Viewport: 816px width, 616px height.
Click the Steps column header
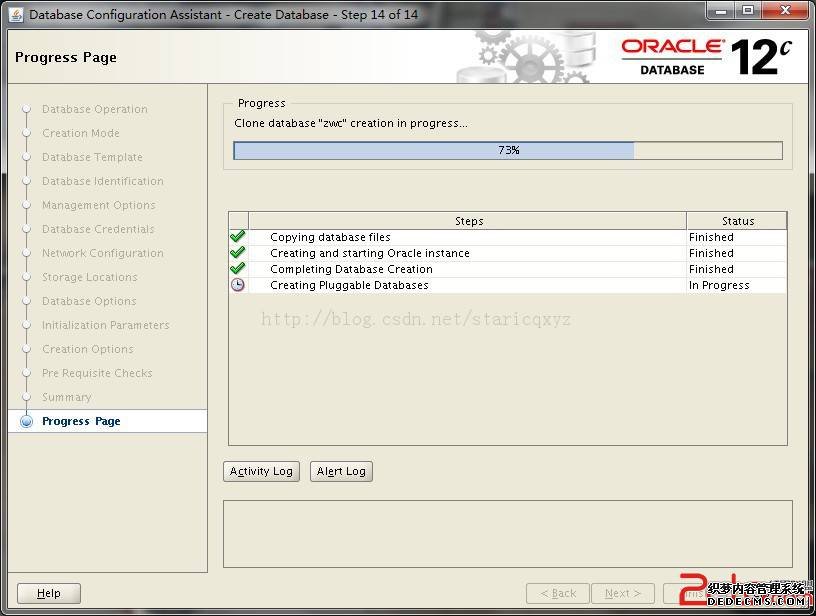click(468, 221)
